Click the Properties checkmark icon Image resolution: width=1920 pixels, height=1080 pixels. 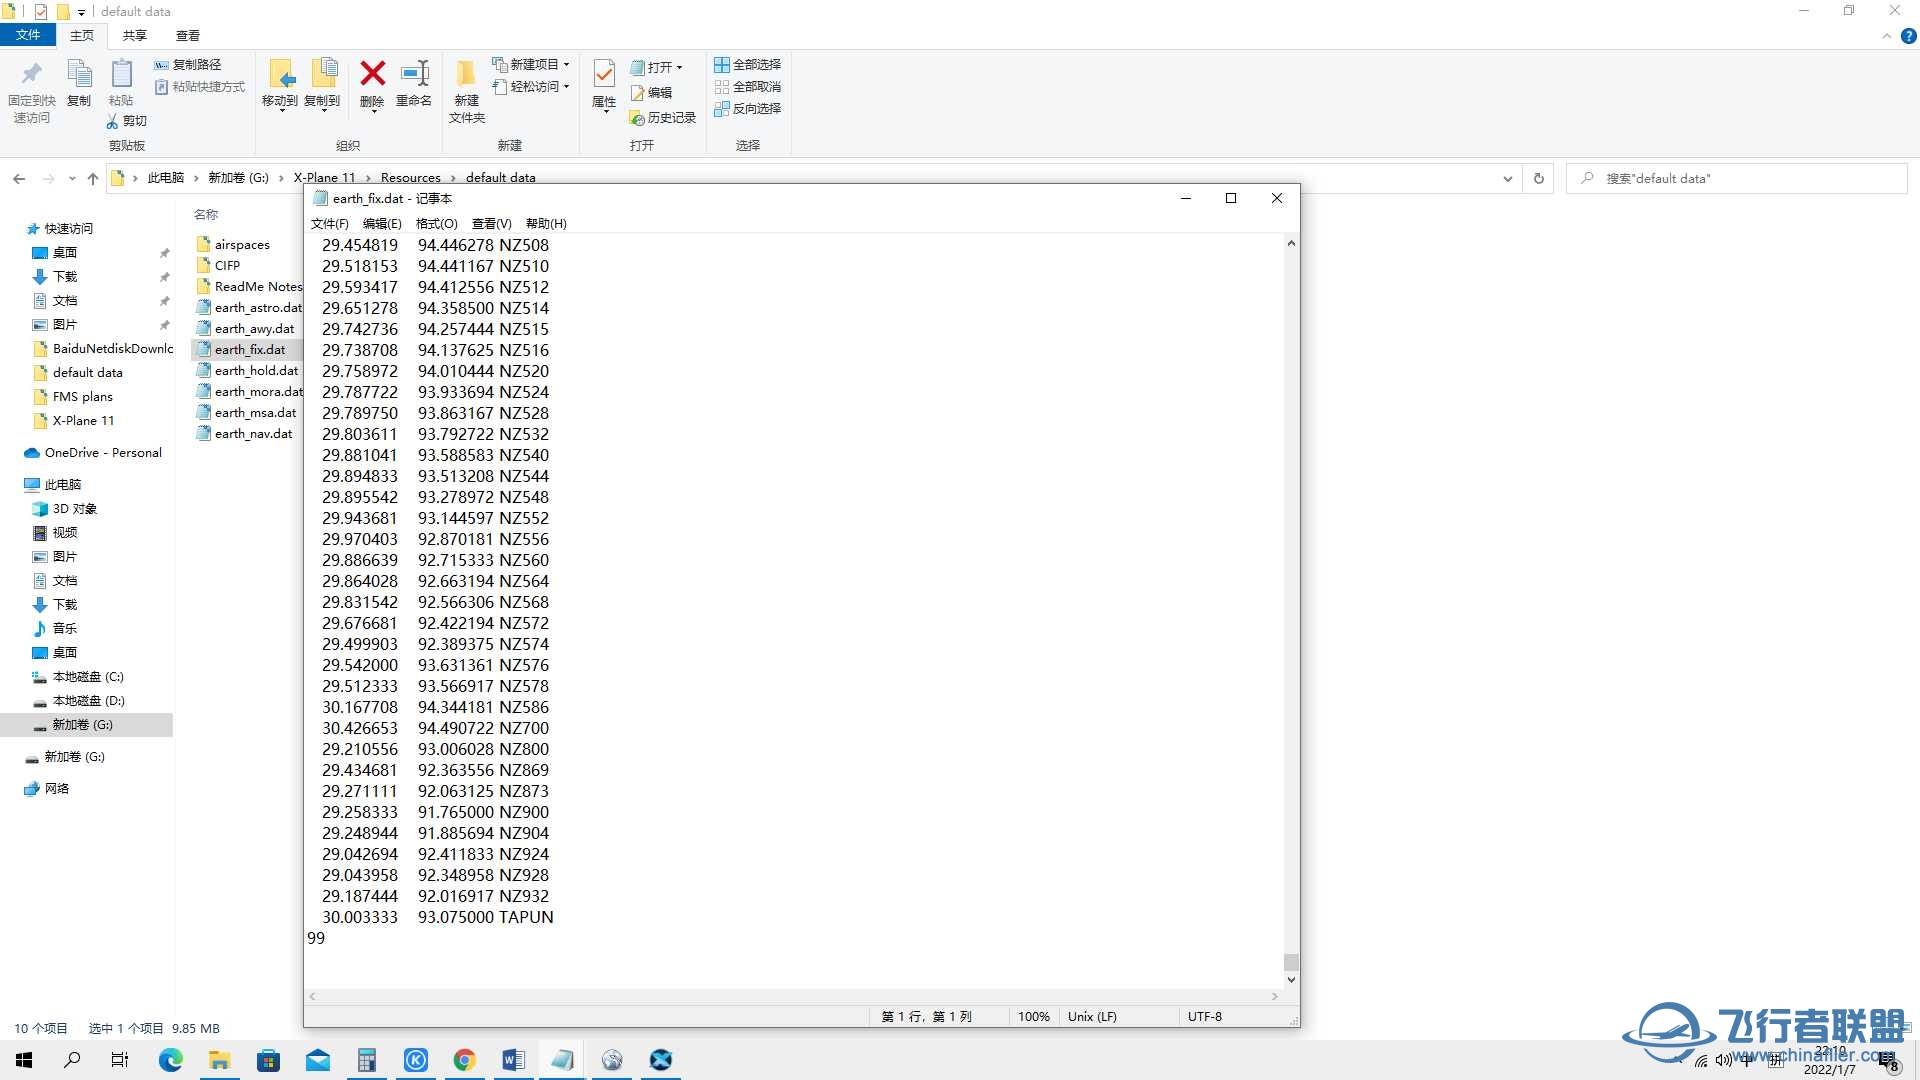click(604, 74)
